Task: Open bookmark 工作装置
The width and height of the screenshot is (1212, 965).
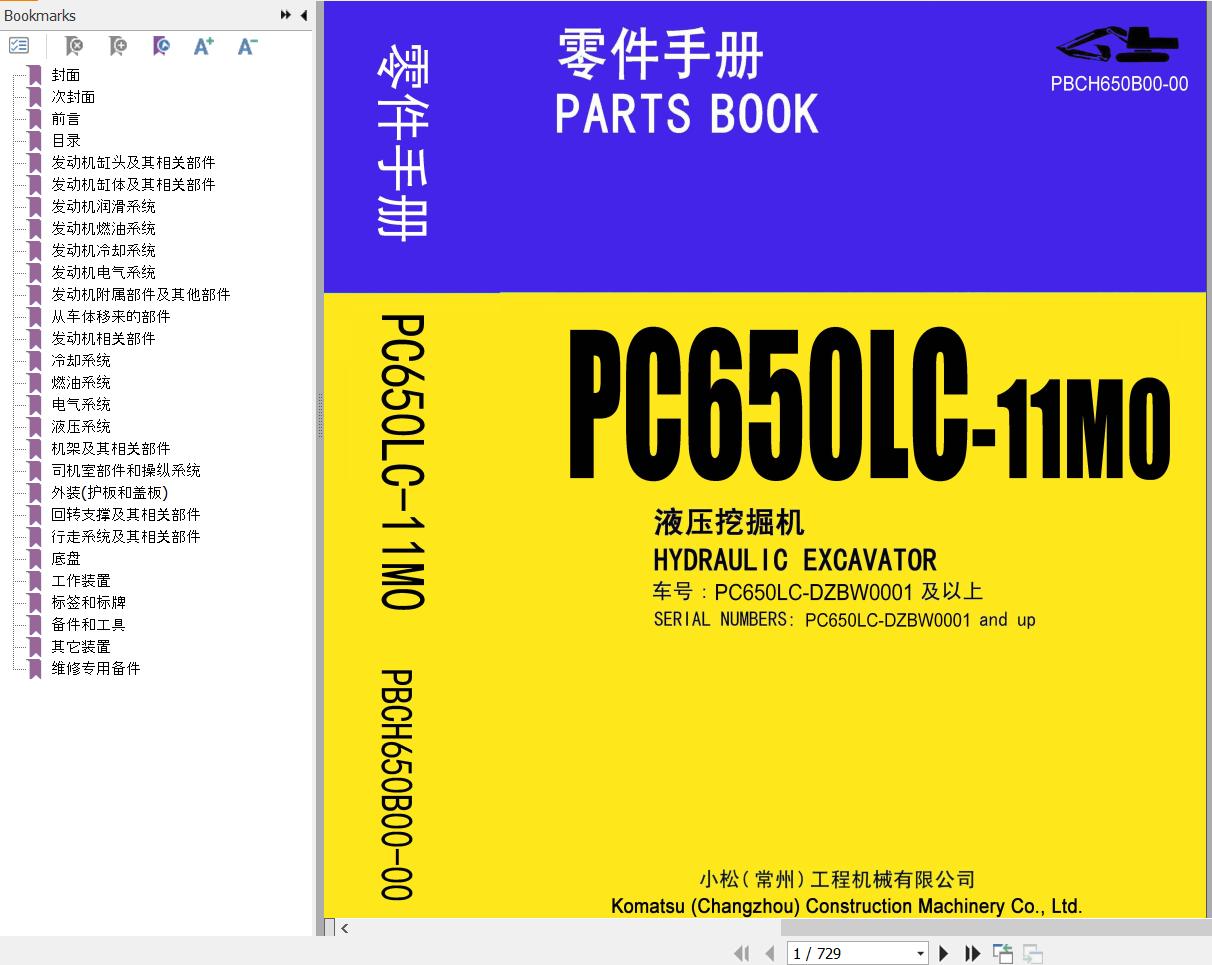Action: point(81,581)
